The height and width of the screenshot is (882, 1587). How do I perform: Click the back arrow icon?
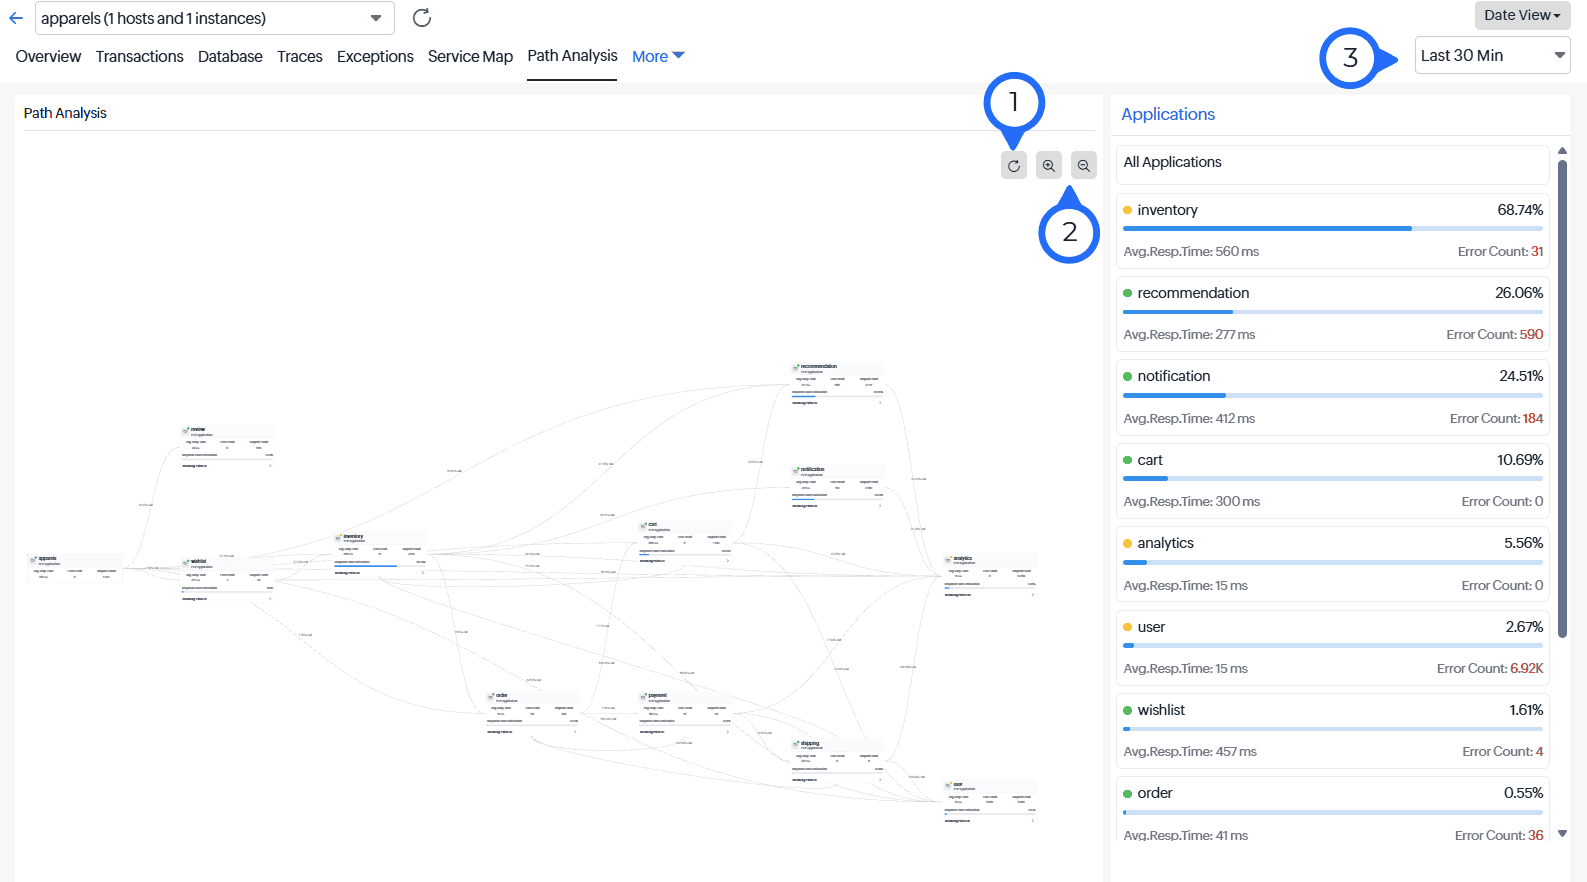[16, 18]
